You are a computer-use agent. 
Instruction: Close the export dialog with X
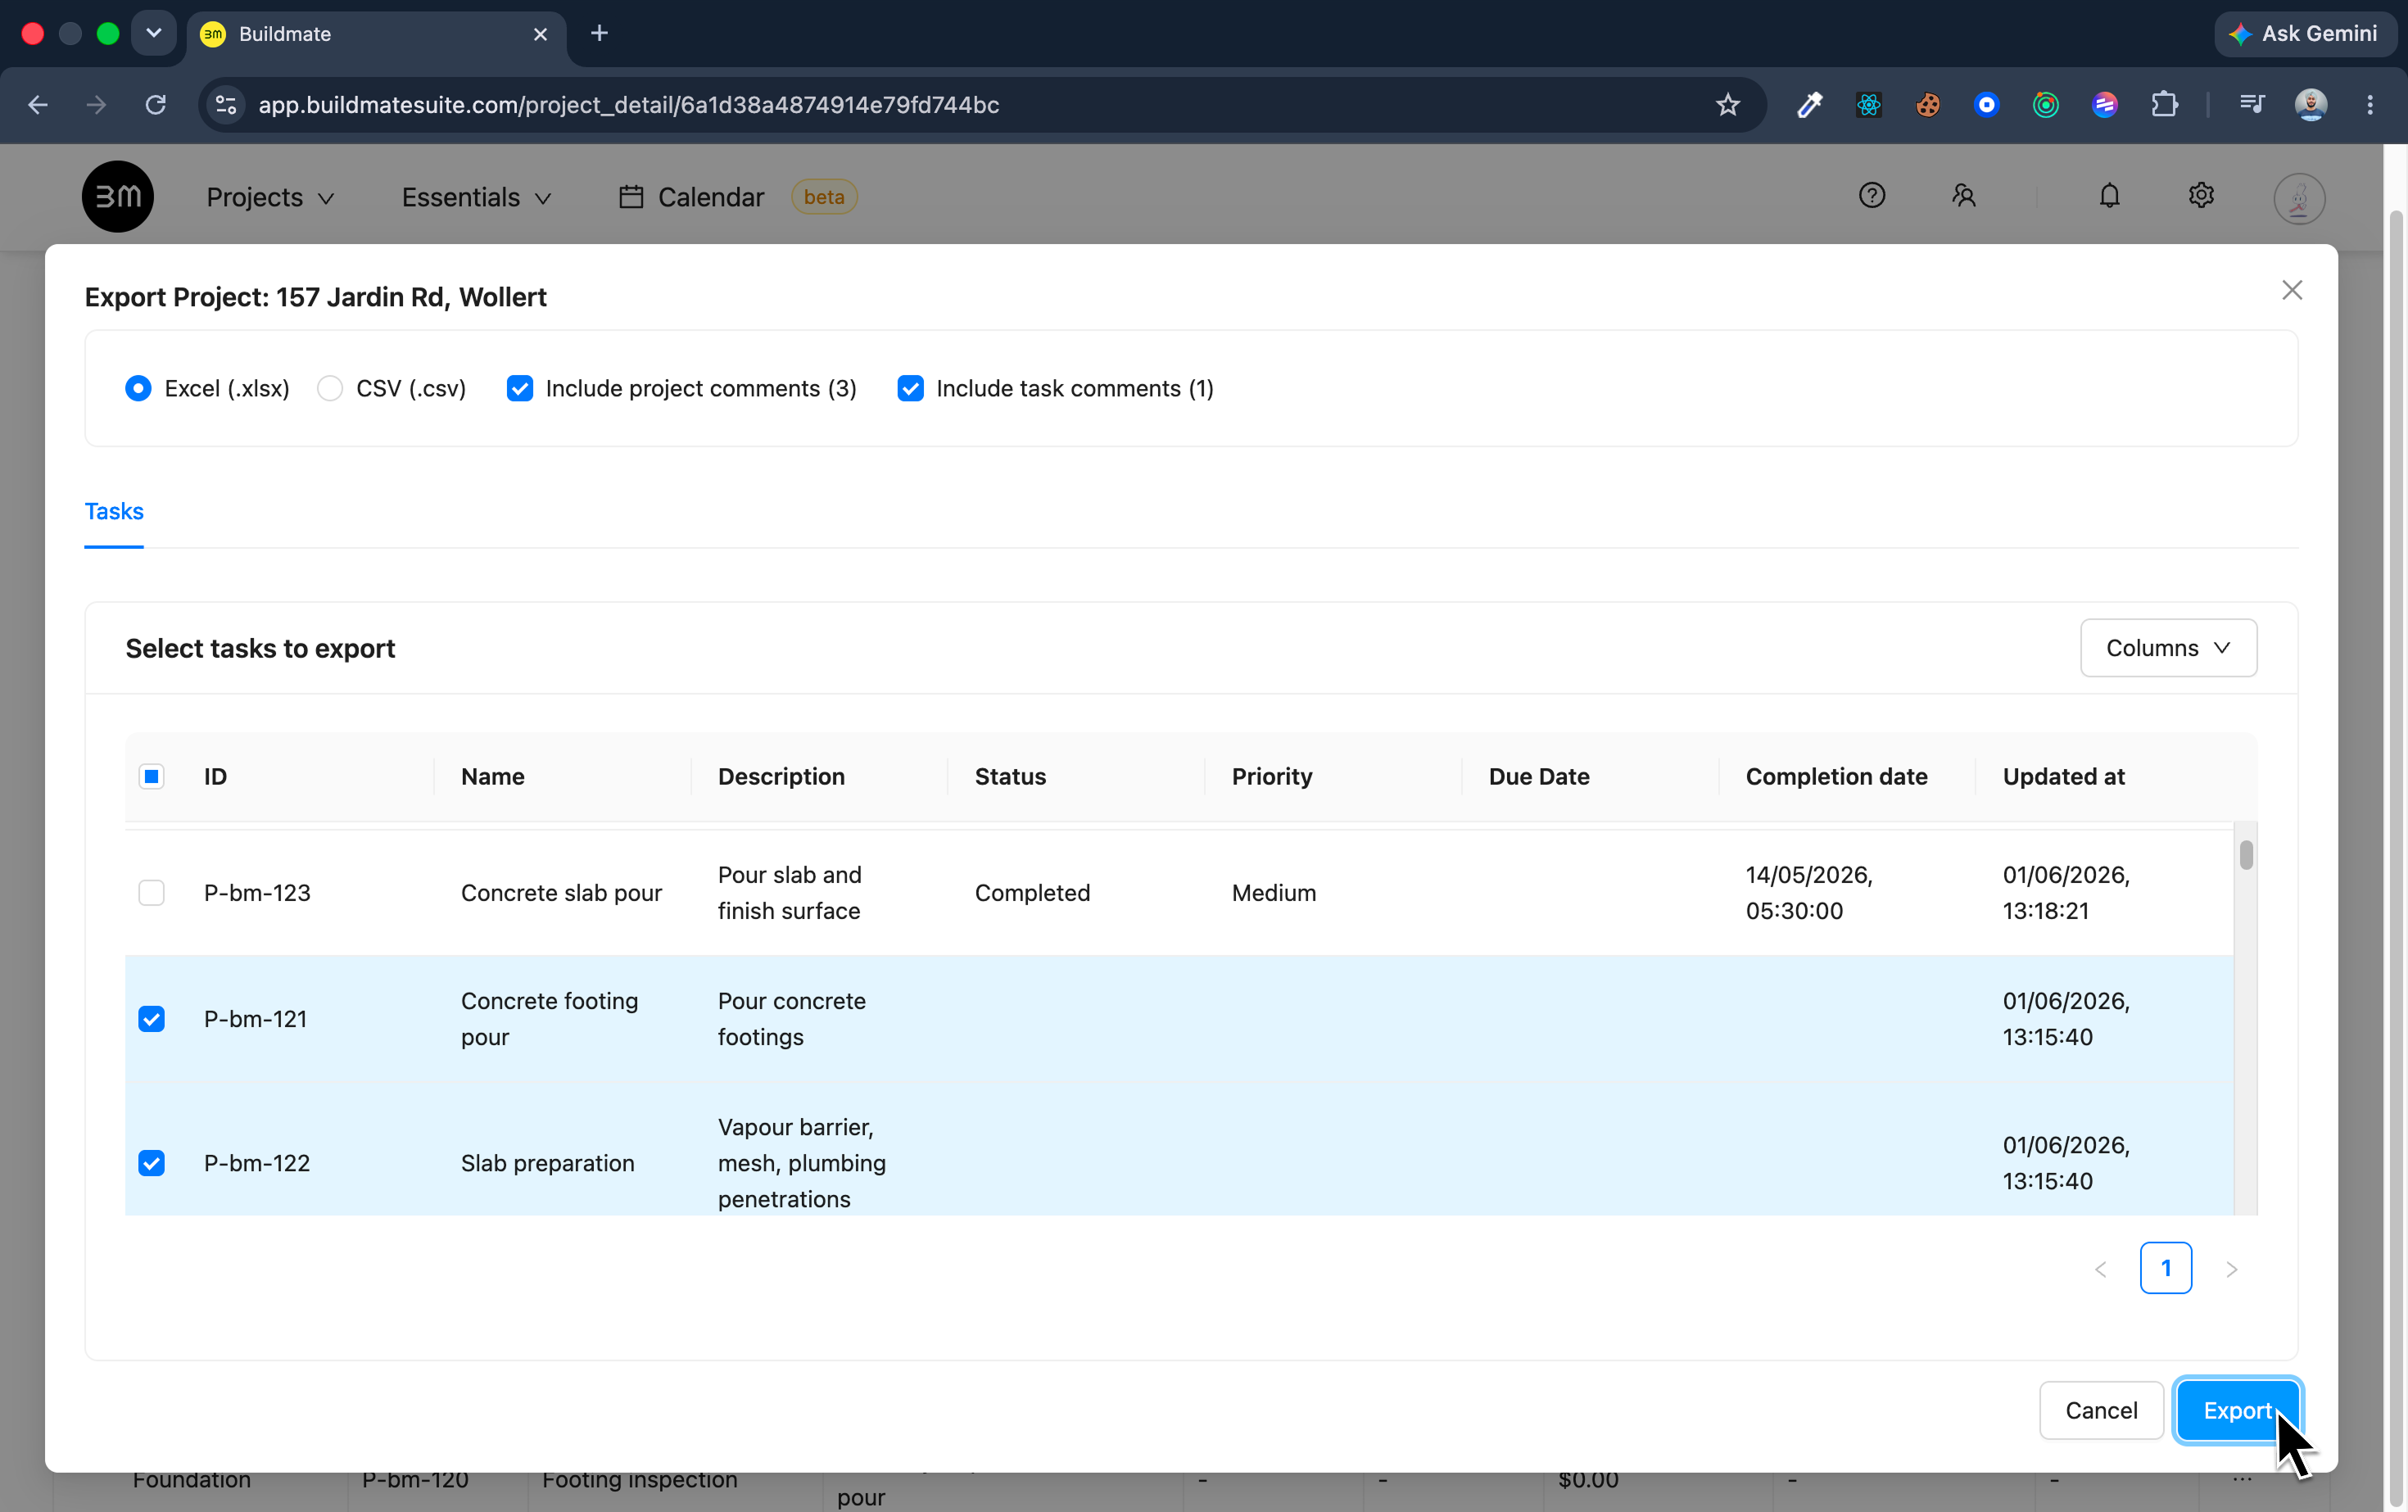[2292, 290]
